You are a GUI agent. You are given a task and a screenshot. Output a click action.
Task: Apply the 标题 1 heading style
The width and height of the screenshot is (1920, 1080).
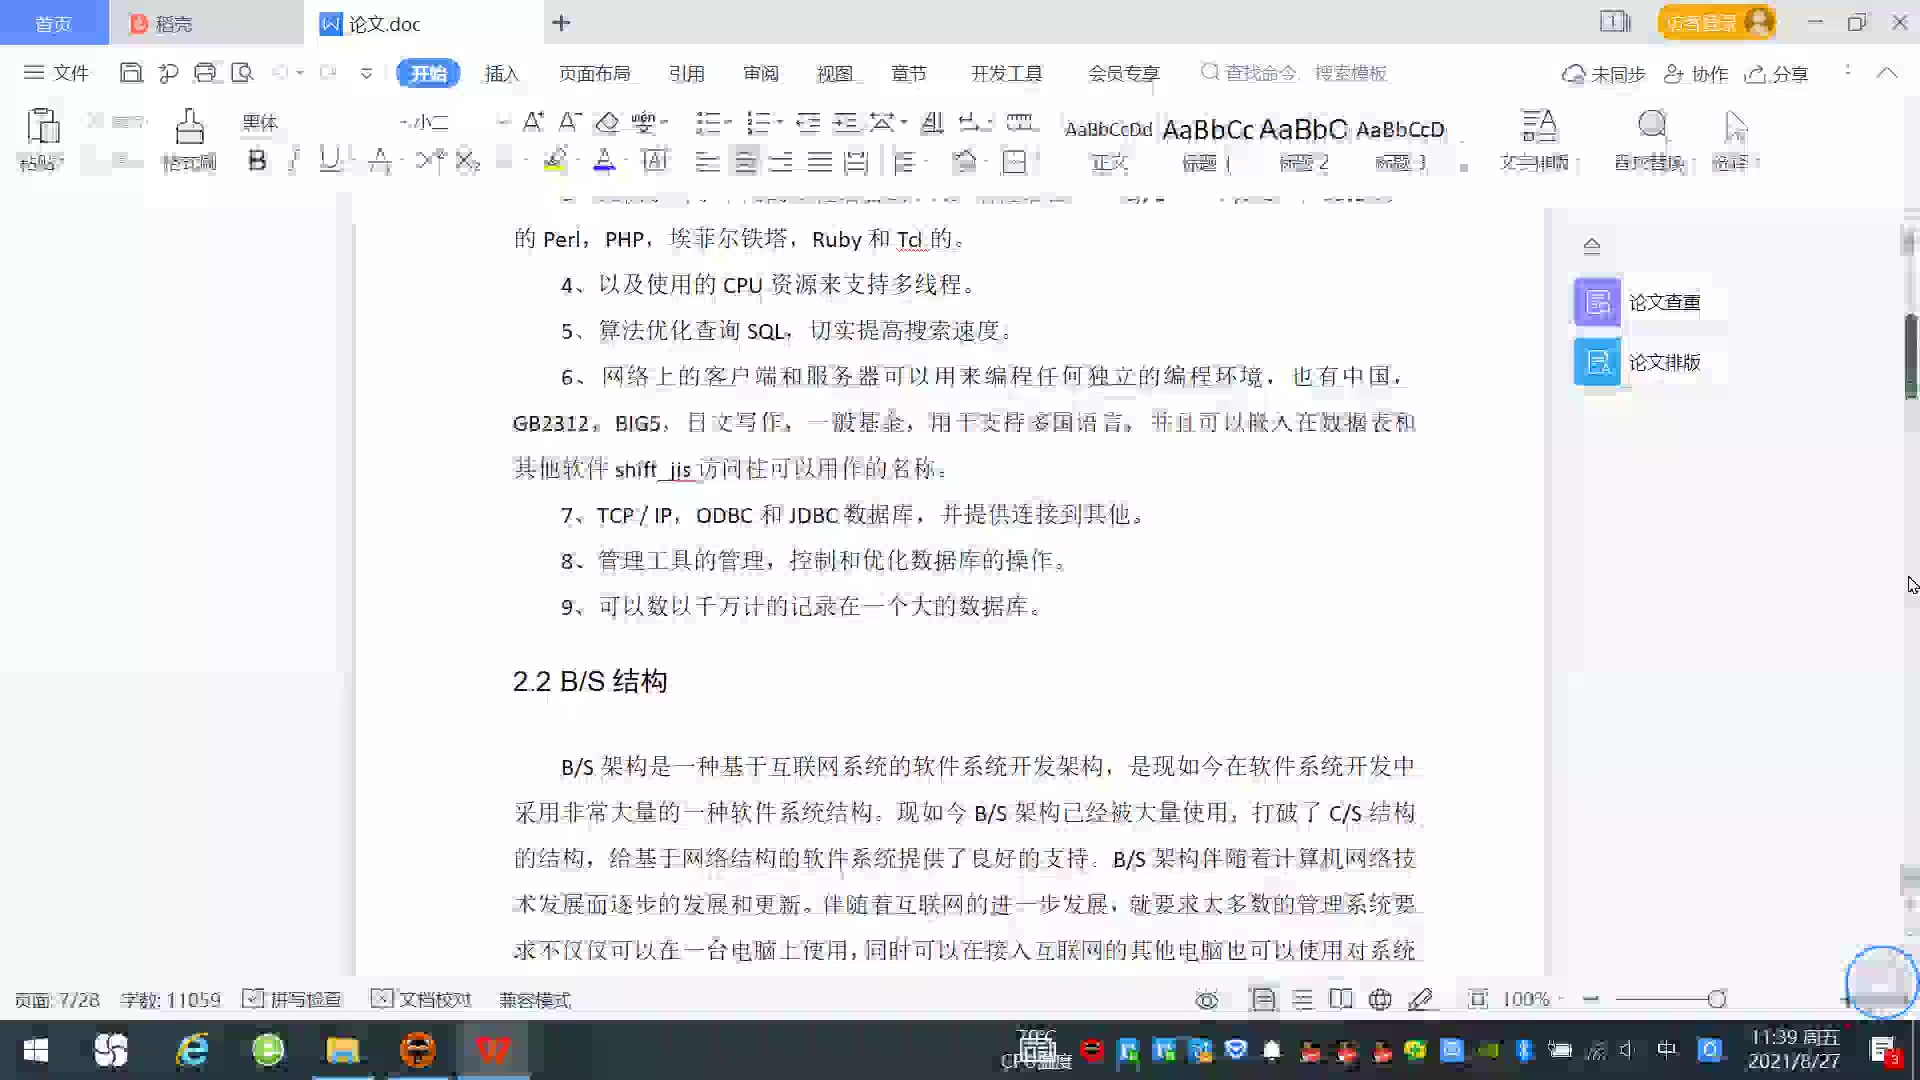click(x=1207, y=143)
